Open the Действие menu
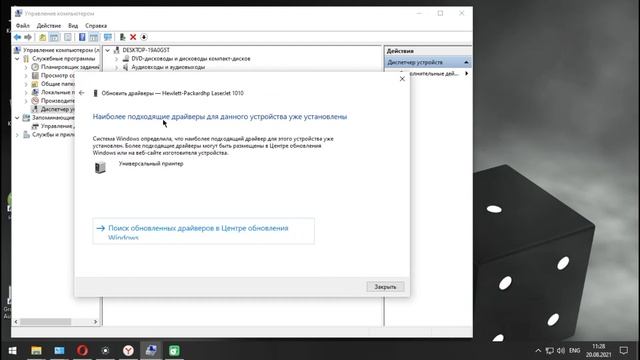The width and height of the screenshot is (640, 360). point(49,26)
